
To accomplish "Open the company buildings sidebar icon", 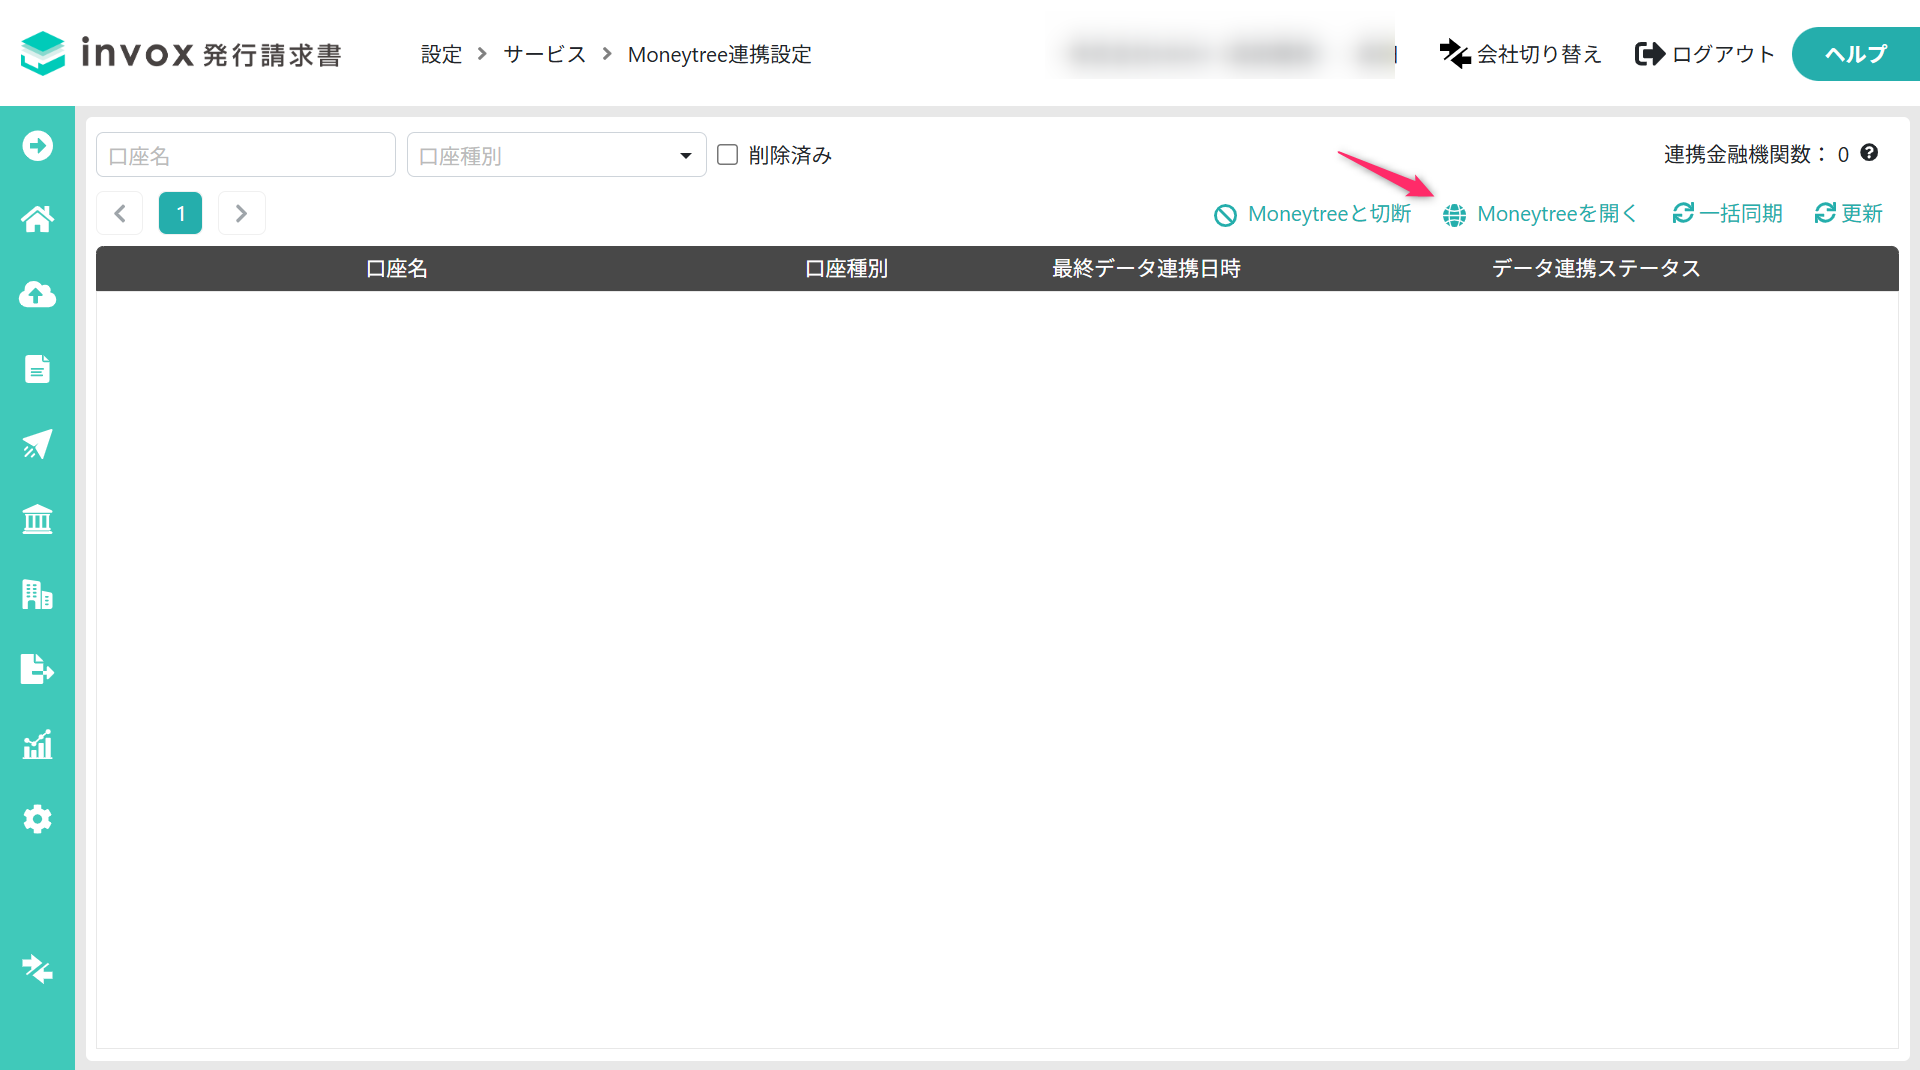I will pos(38,594).
